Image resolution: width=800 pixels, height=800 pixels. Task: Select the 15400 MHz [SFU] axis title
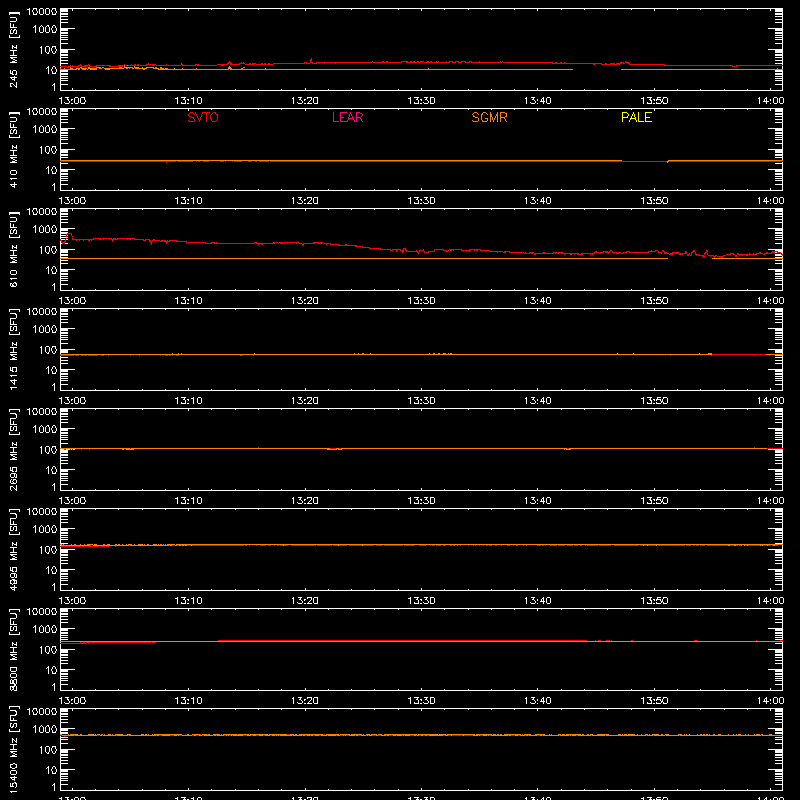point(14,749)
